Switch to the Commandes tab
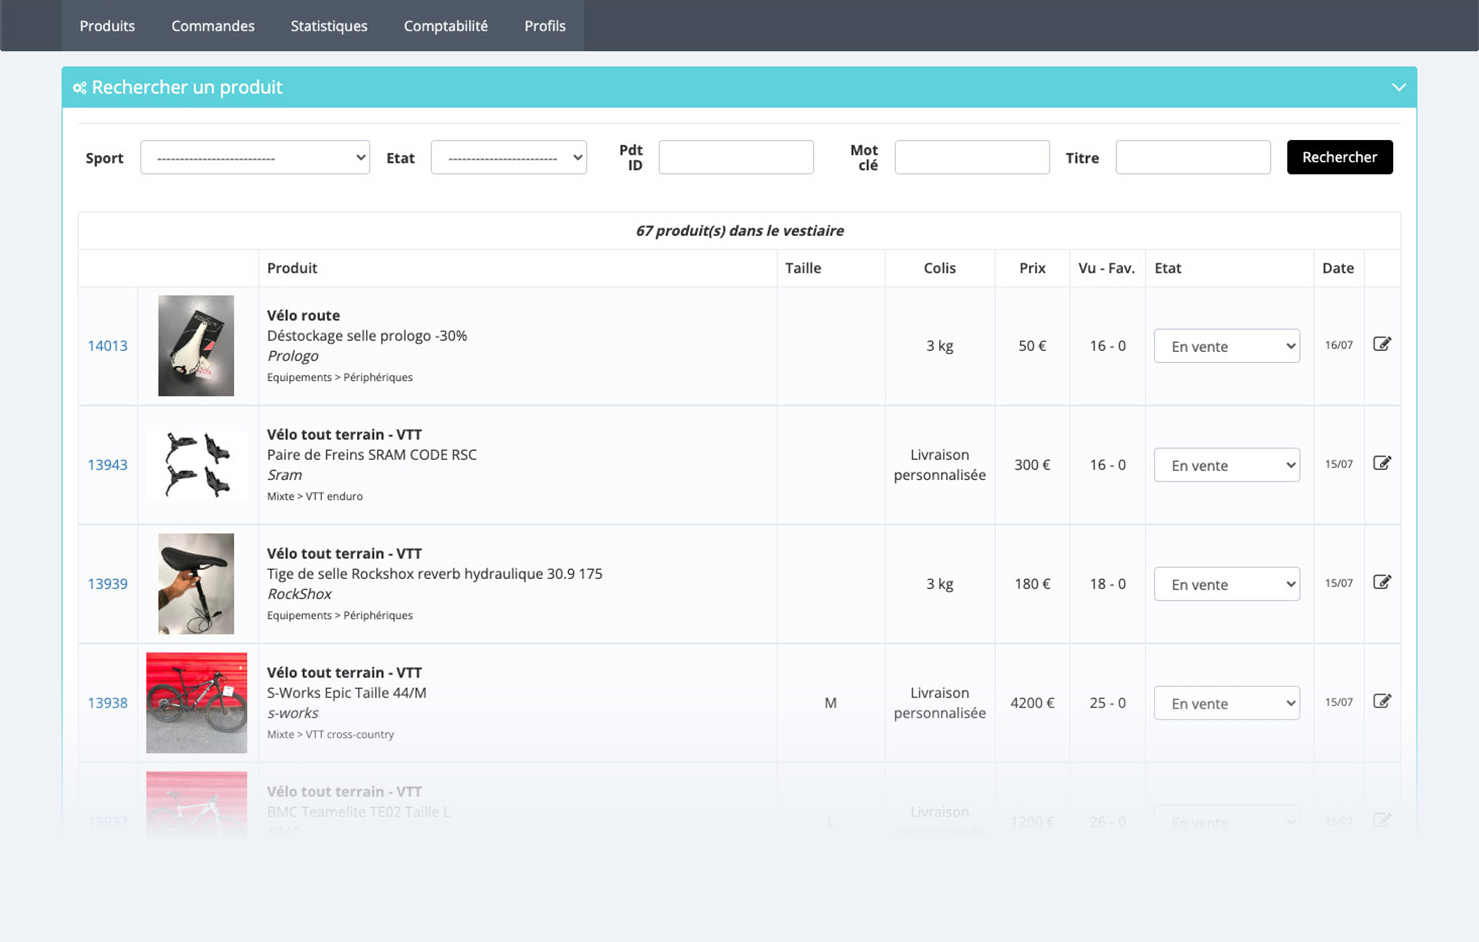Image resolution: width=1479 pixels, height=942 pixels. (x=213, y=26)
